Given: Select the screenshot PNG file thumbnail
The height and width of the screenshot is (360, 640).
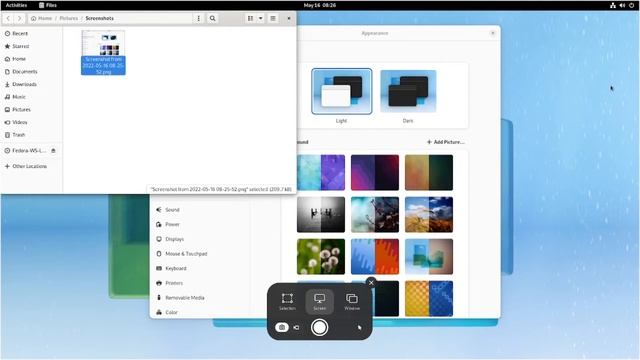Looking at the screenshot, I should pyautogui.click(x=103, y=52).
